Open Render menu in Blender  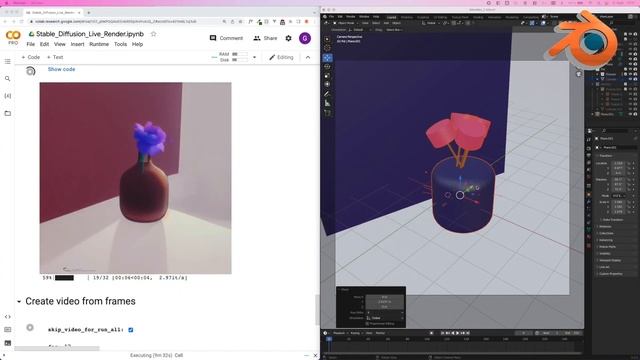351,17
